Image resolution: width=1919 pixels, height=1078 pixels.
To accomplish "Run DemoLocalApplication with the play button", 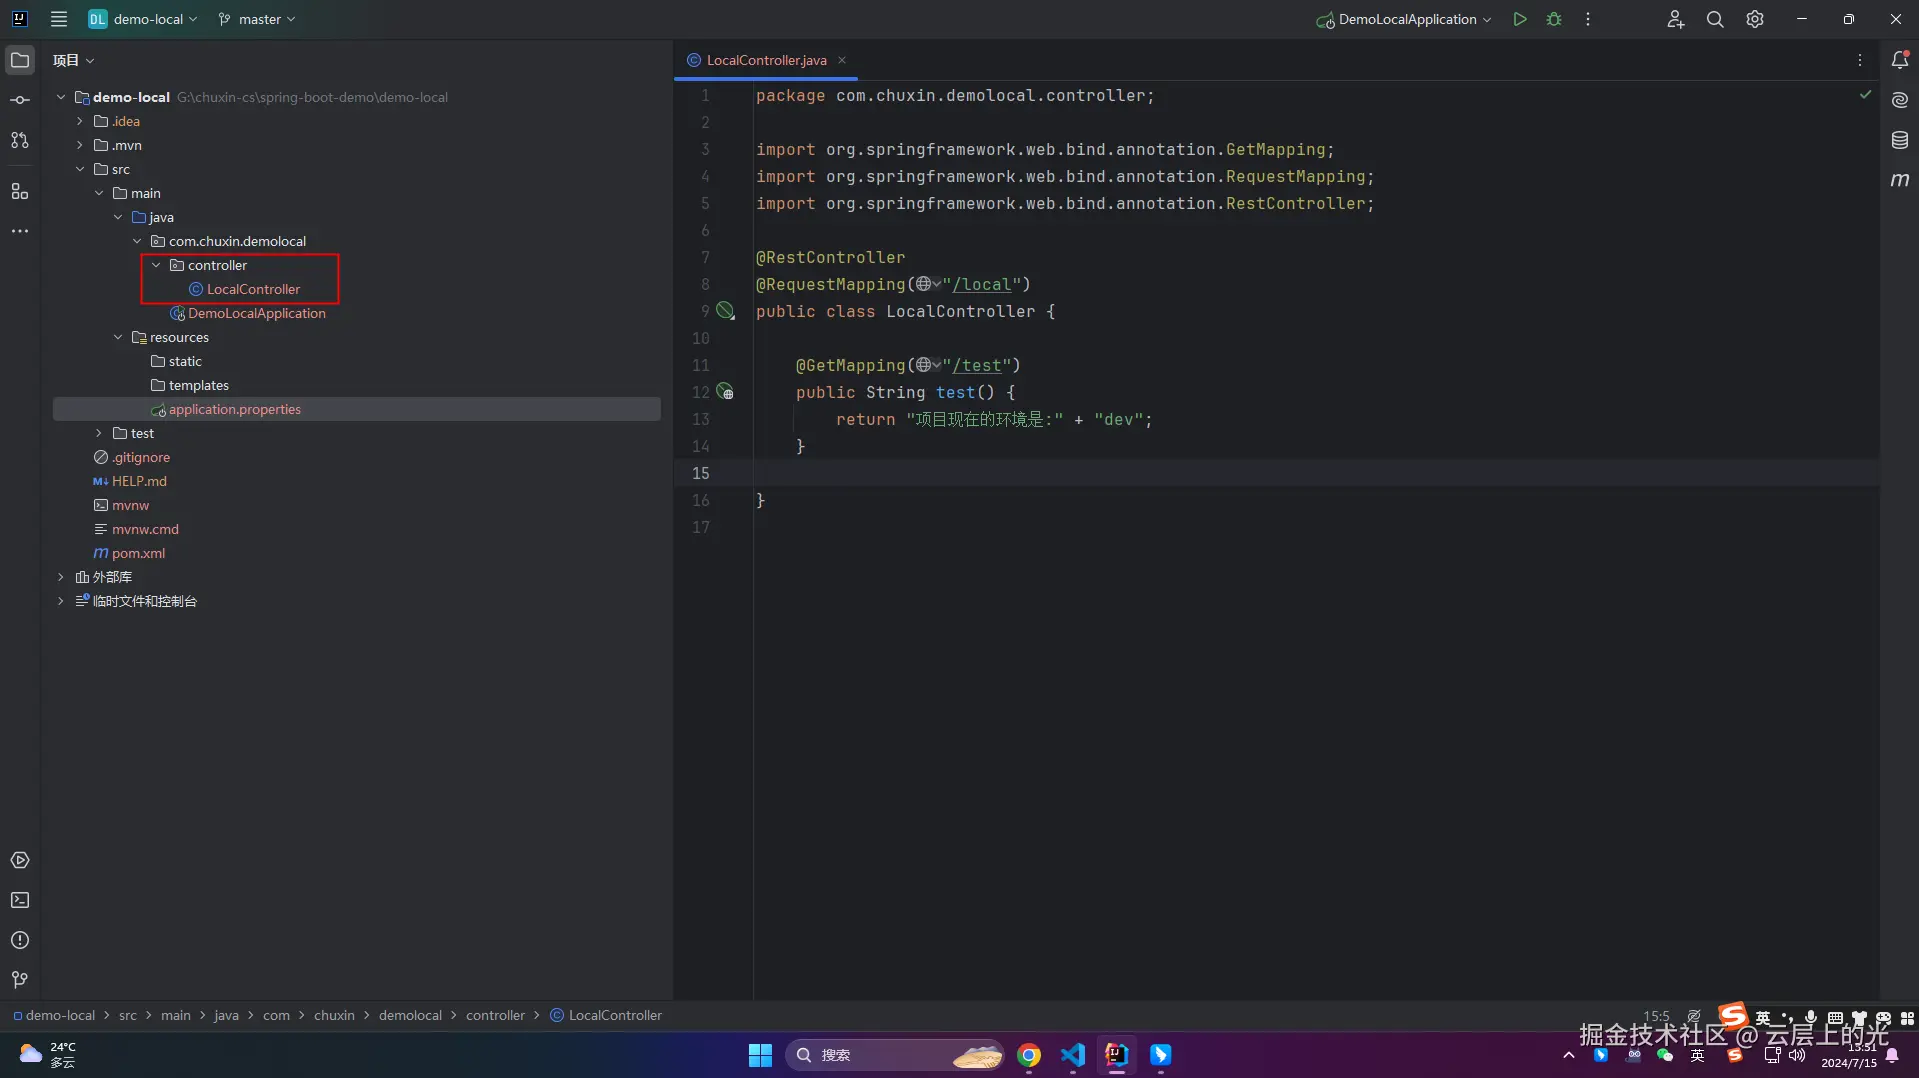I will click(1520, 19).
